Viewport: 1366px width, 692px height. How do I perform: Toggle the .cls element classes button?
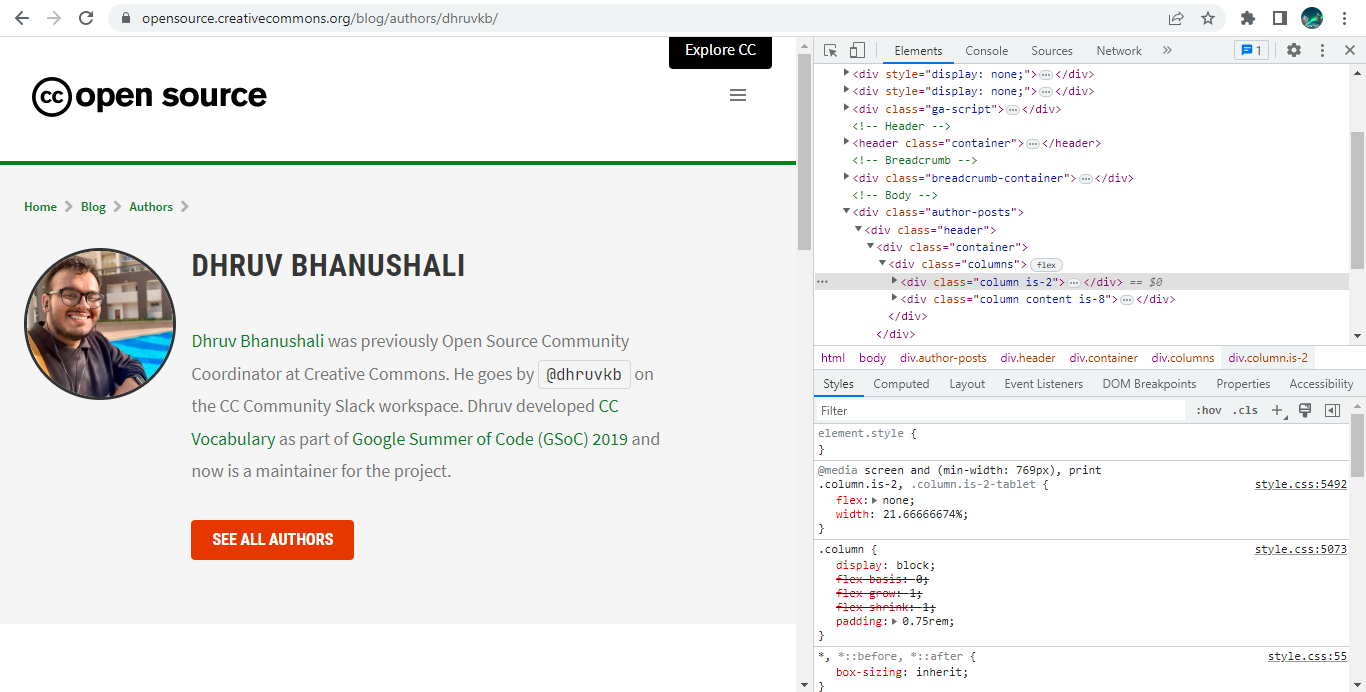click(x=1245, y=411)
